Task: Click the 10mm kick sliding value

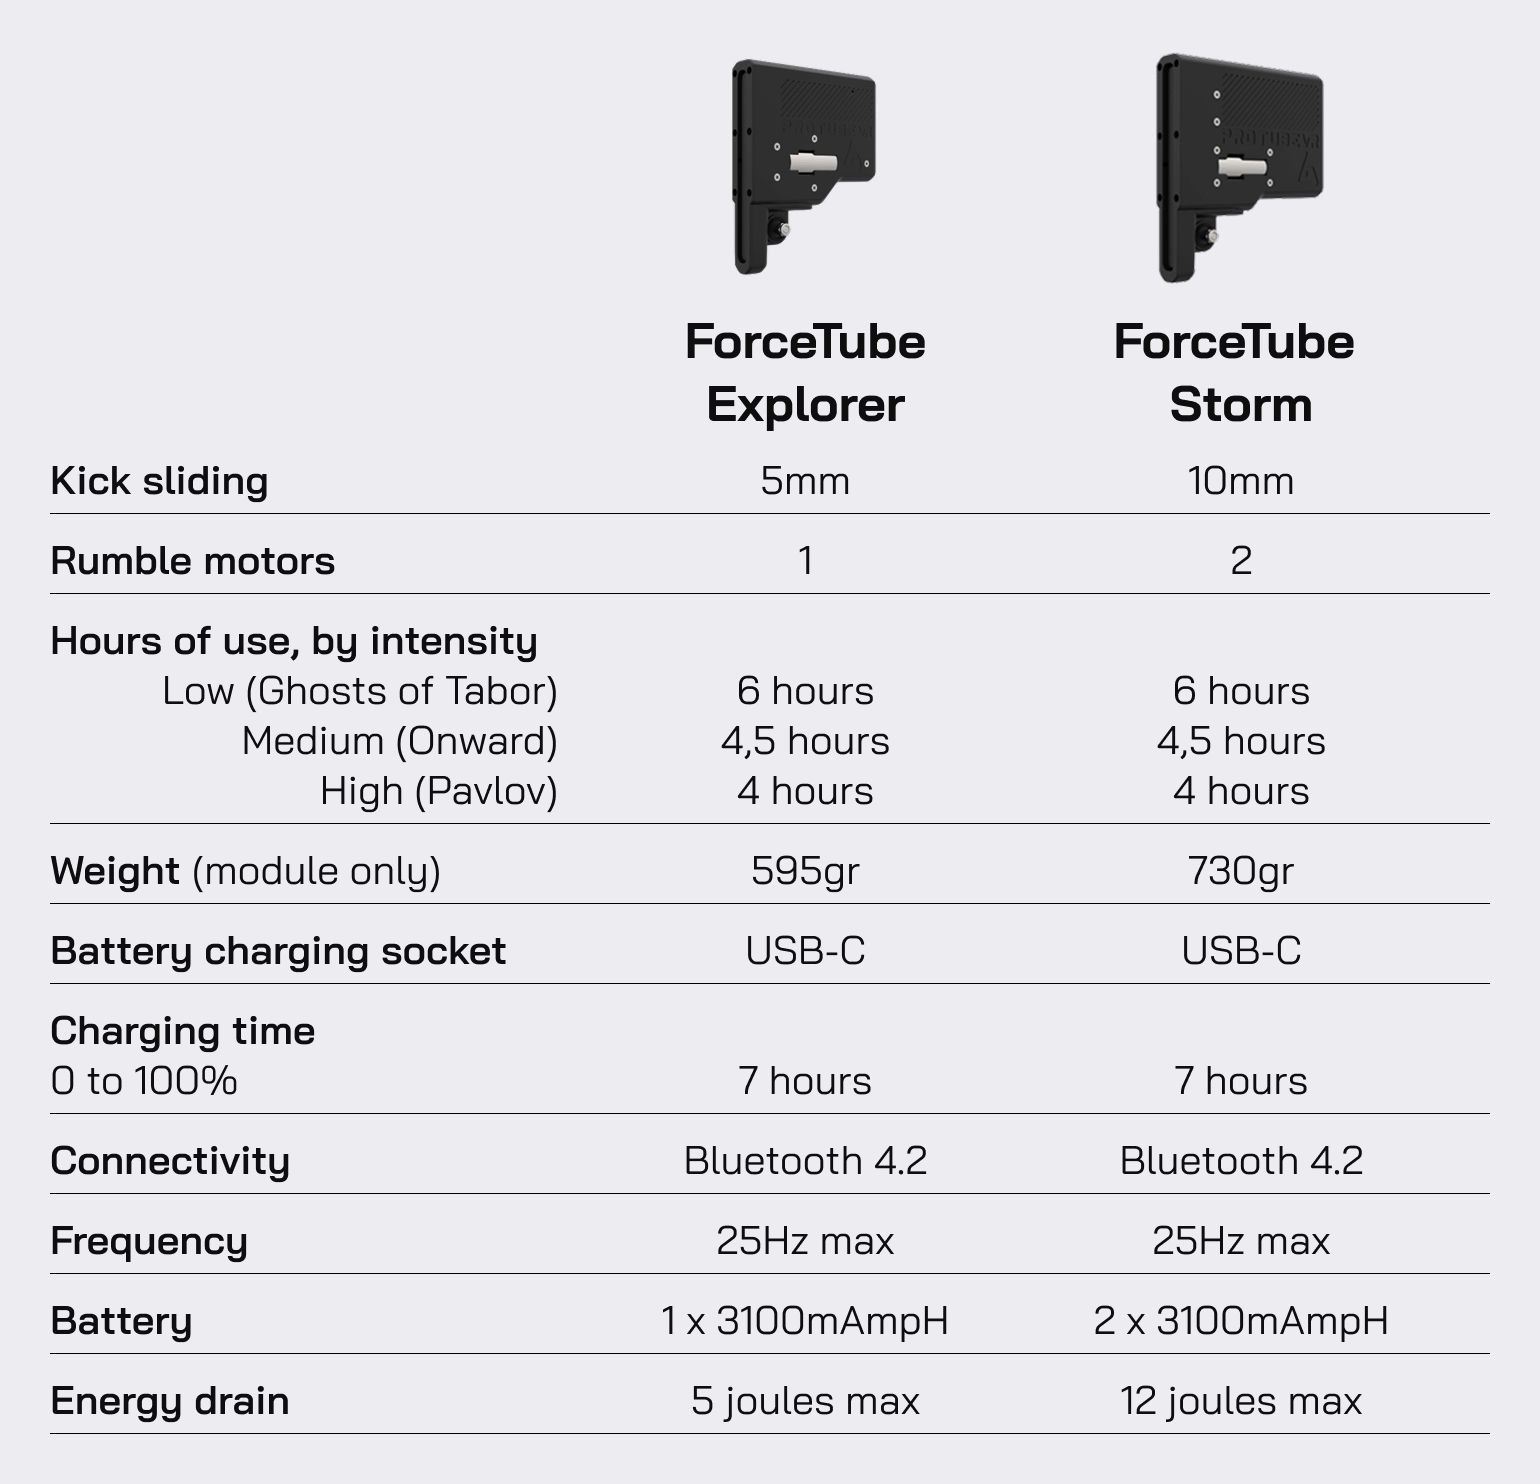Action: (x=1240, y=481)
